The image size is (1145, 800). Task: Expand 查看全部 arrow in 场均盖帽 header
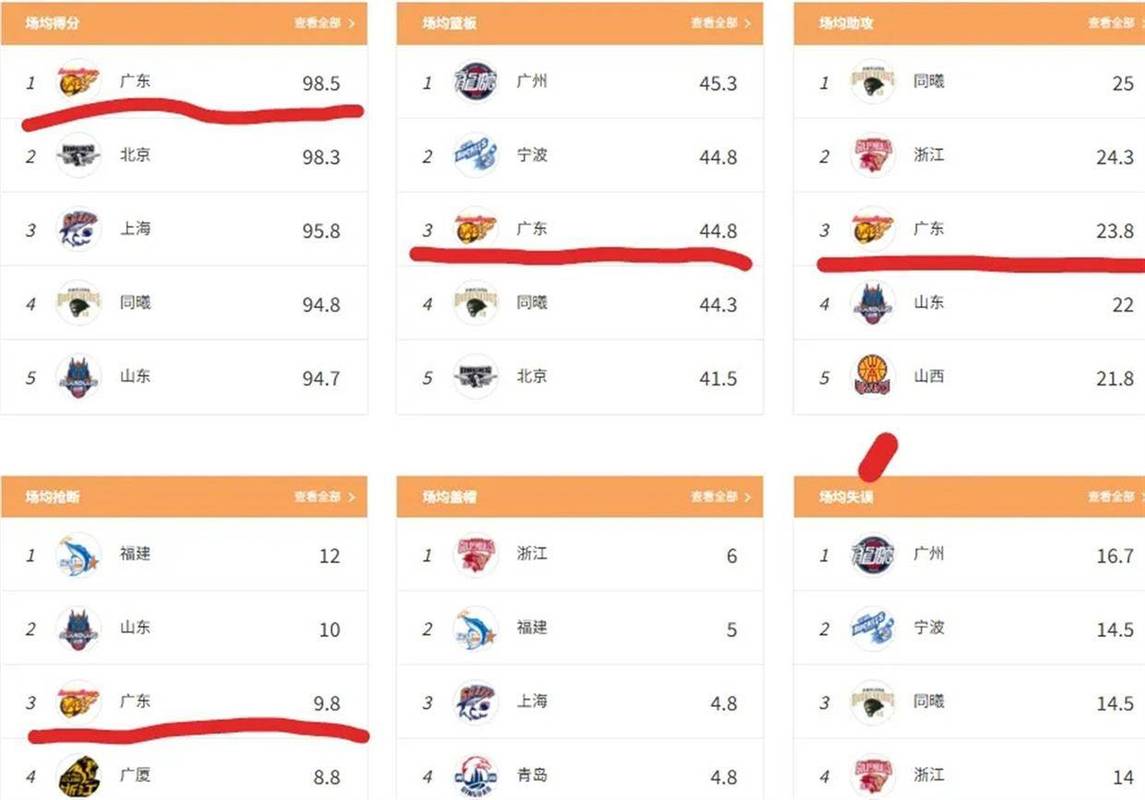pyautogui.click(x=748, y=497)
